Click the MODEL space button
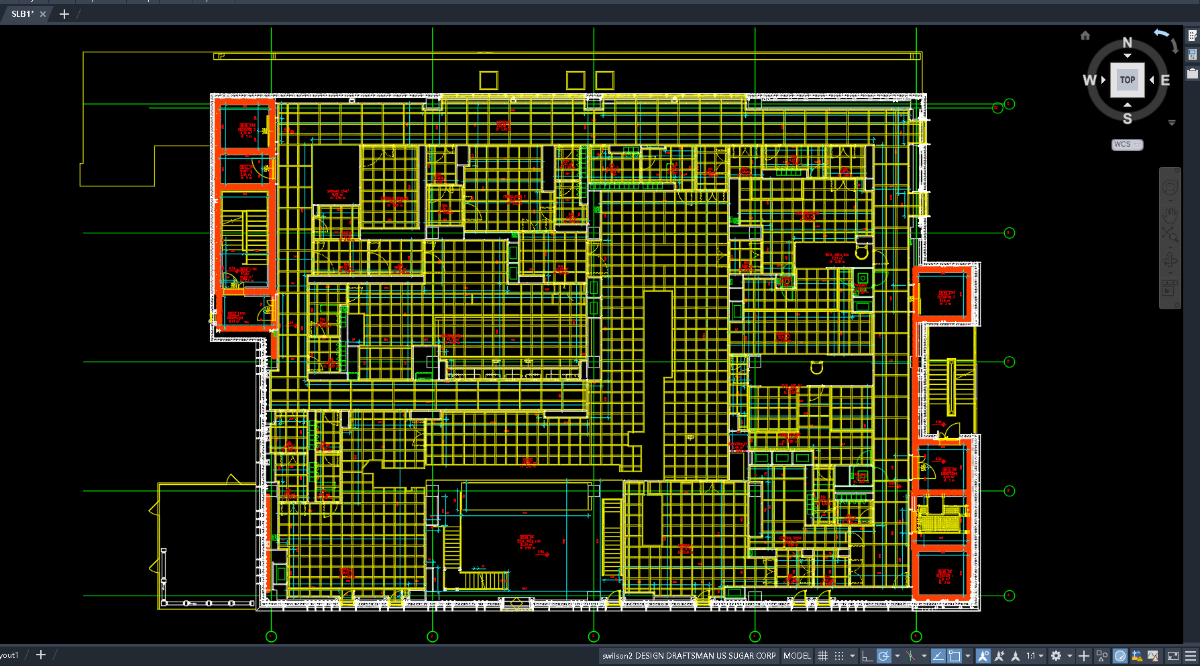This screenshot has height=666, width=1200. coord(797,656)
